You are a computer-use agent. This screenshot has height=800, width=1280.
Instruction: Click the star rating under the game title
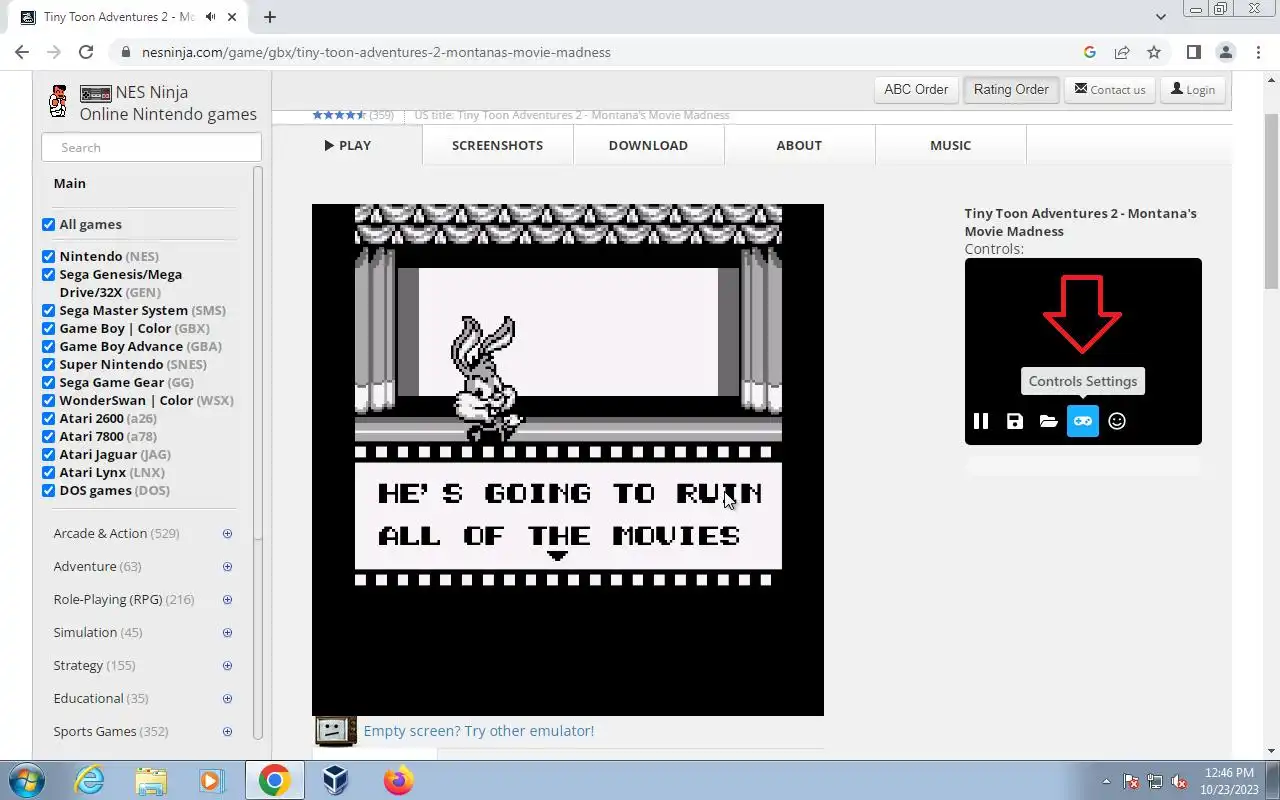(x=339, y=115)
